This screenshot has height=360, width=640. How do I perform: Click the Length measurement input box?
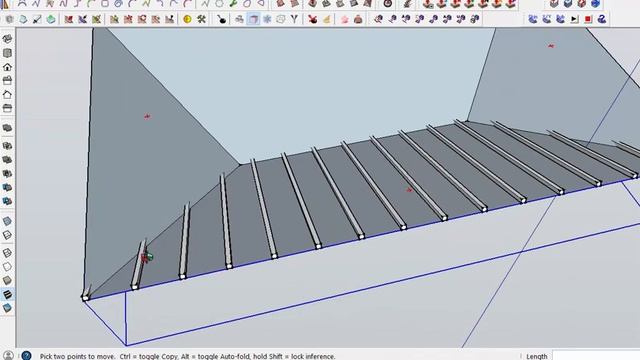click(596, 356)
